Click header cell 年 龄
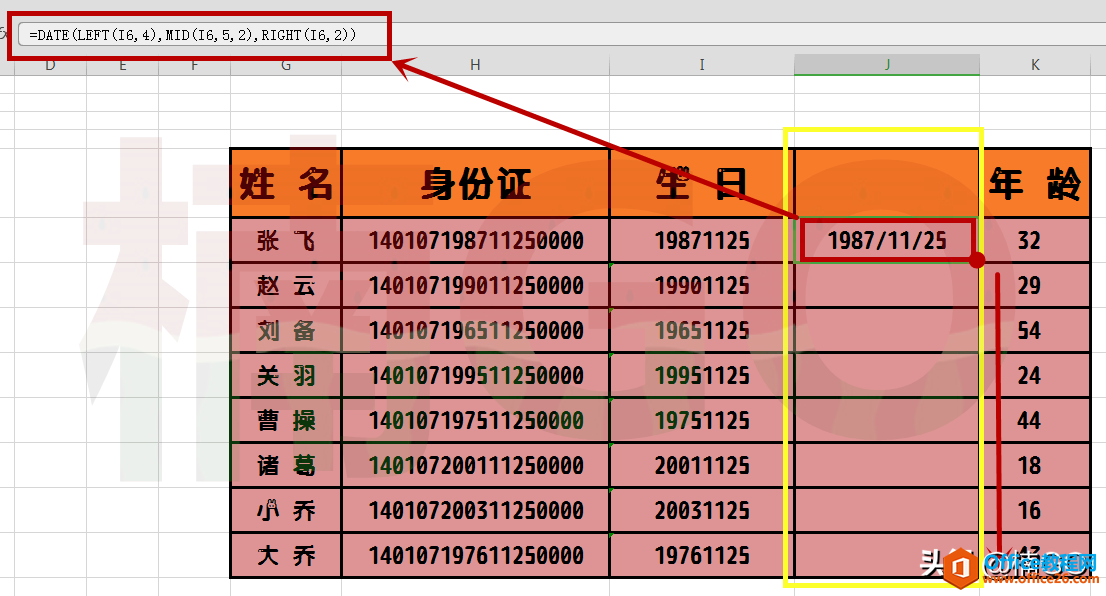The width and height of the screenshot is (1106, 596). [1035, 183]
